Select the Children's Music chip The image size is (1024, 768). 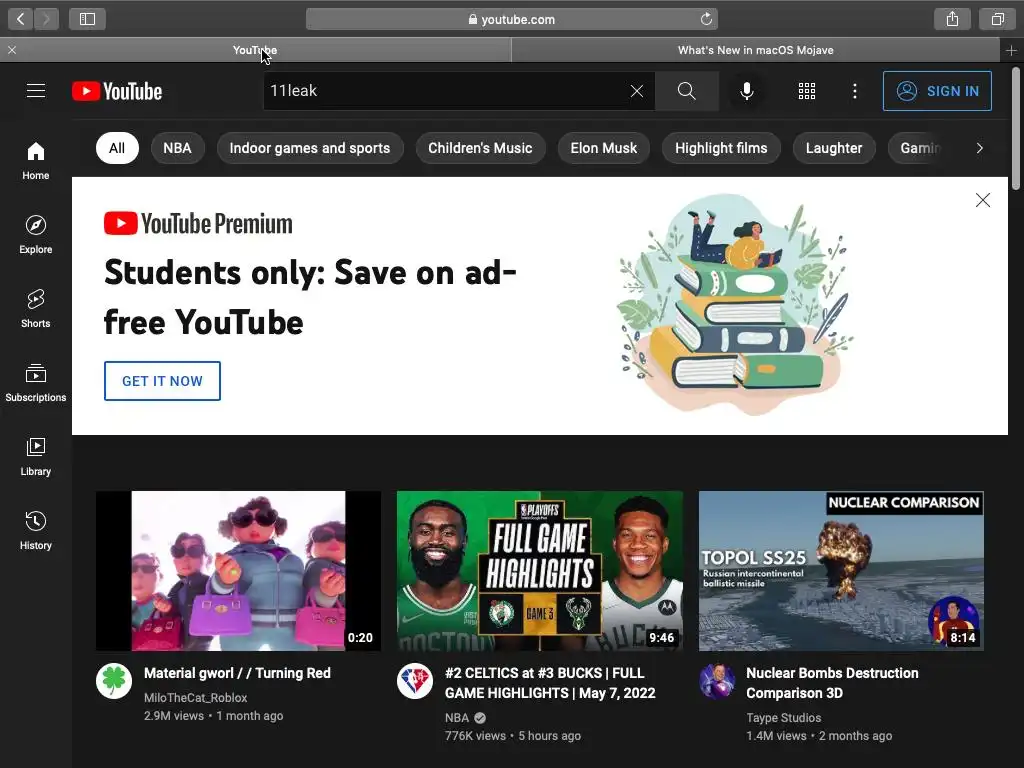tap(480, 148)
